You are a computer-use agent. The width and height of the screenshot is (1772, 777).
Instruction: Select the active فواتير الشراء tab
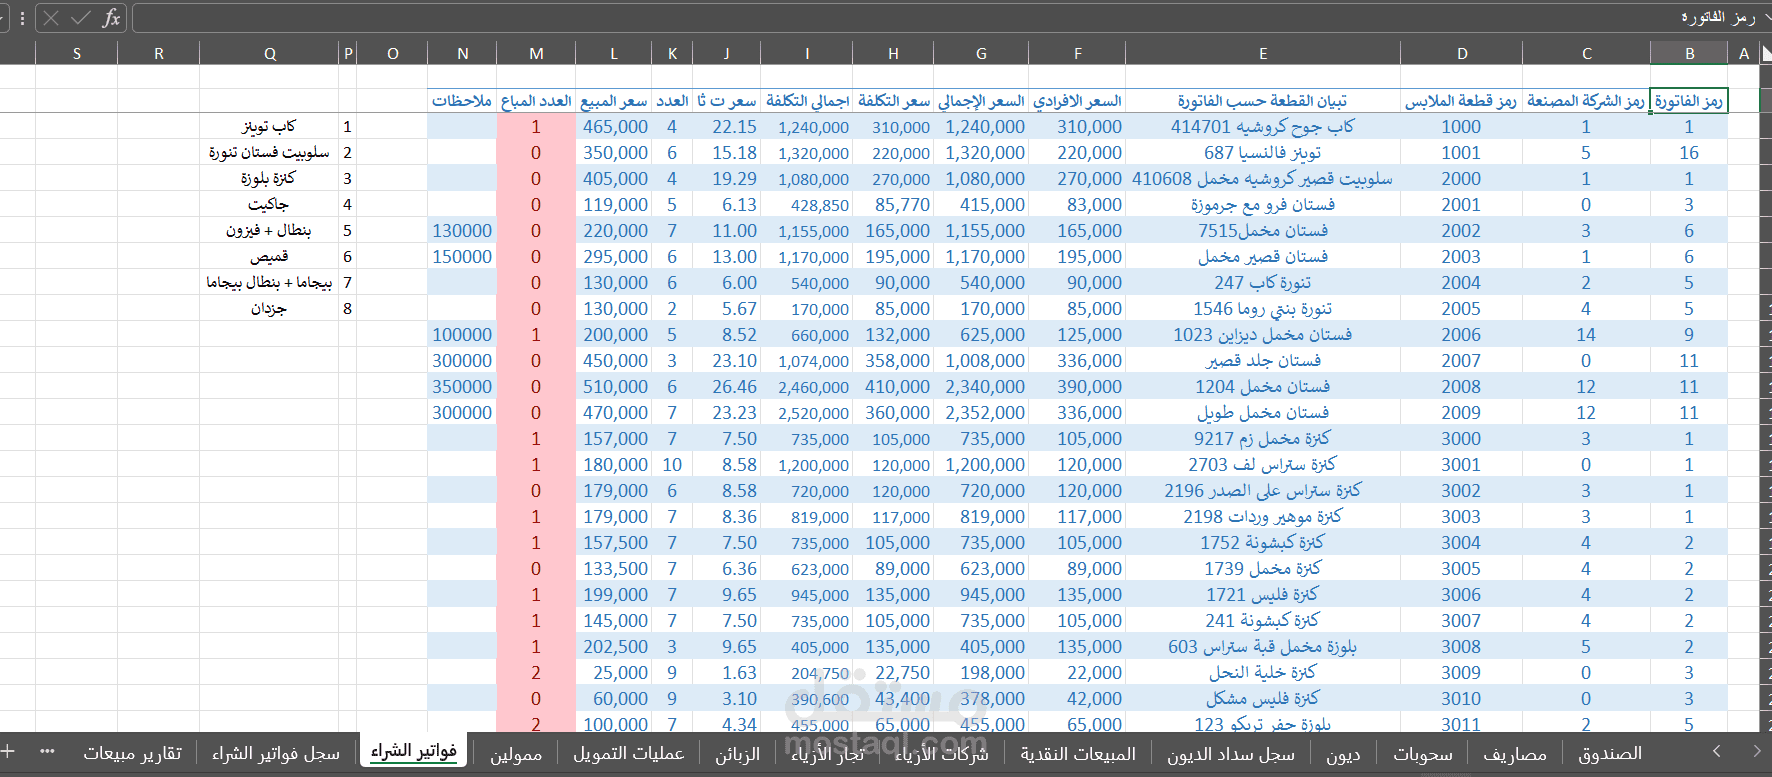point(413,752)
